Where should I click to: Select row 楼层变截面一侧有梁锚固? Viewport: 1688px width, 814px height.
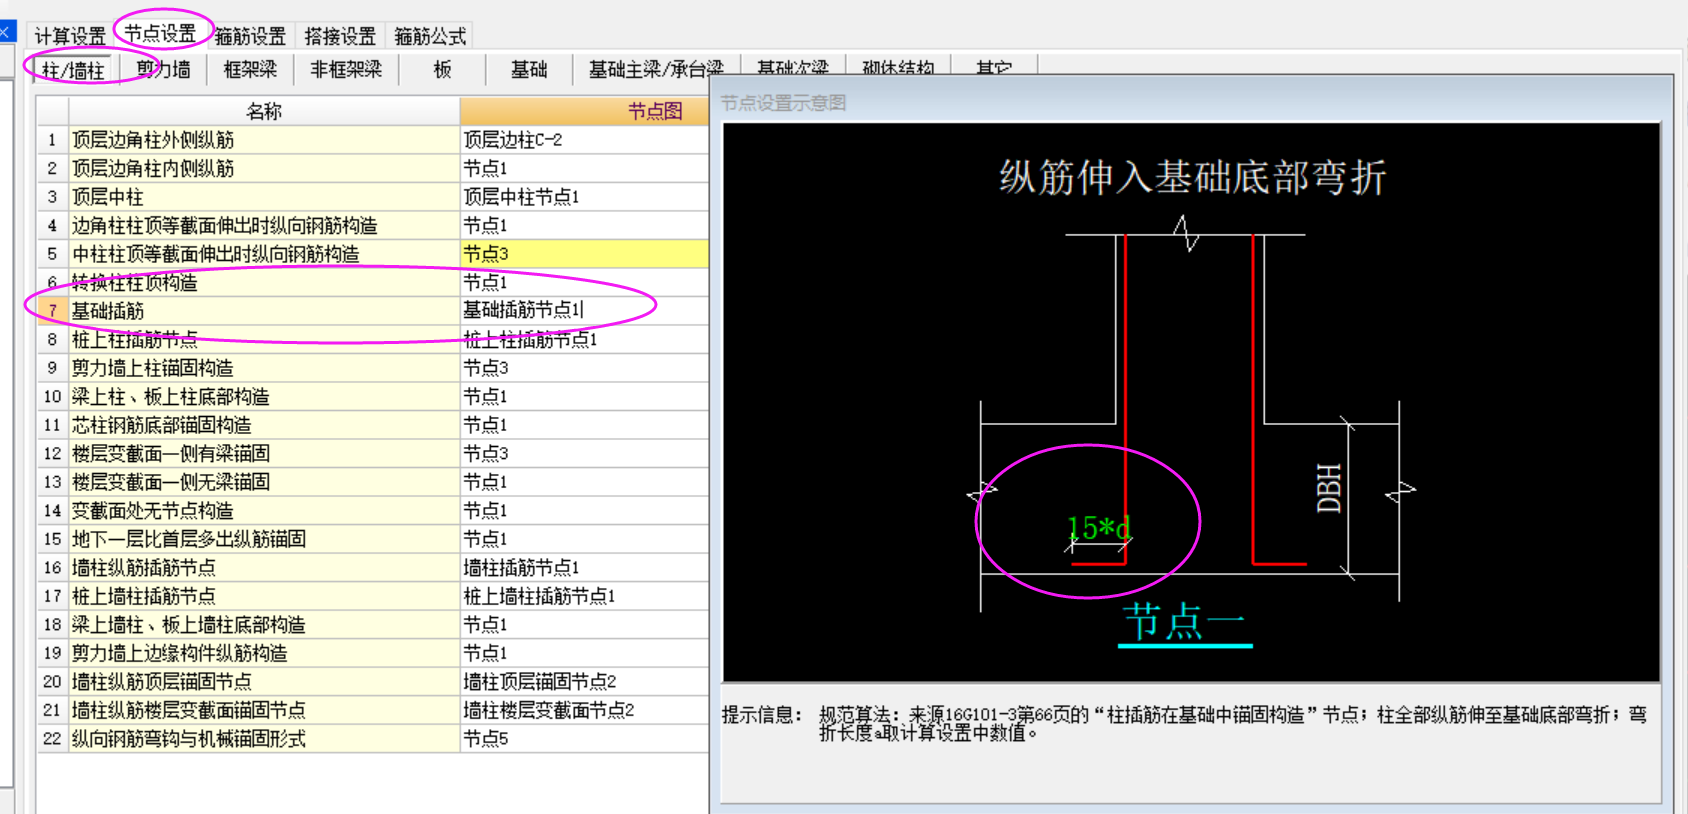pos(264,453)
